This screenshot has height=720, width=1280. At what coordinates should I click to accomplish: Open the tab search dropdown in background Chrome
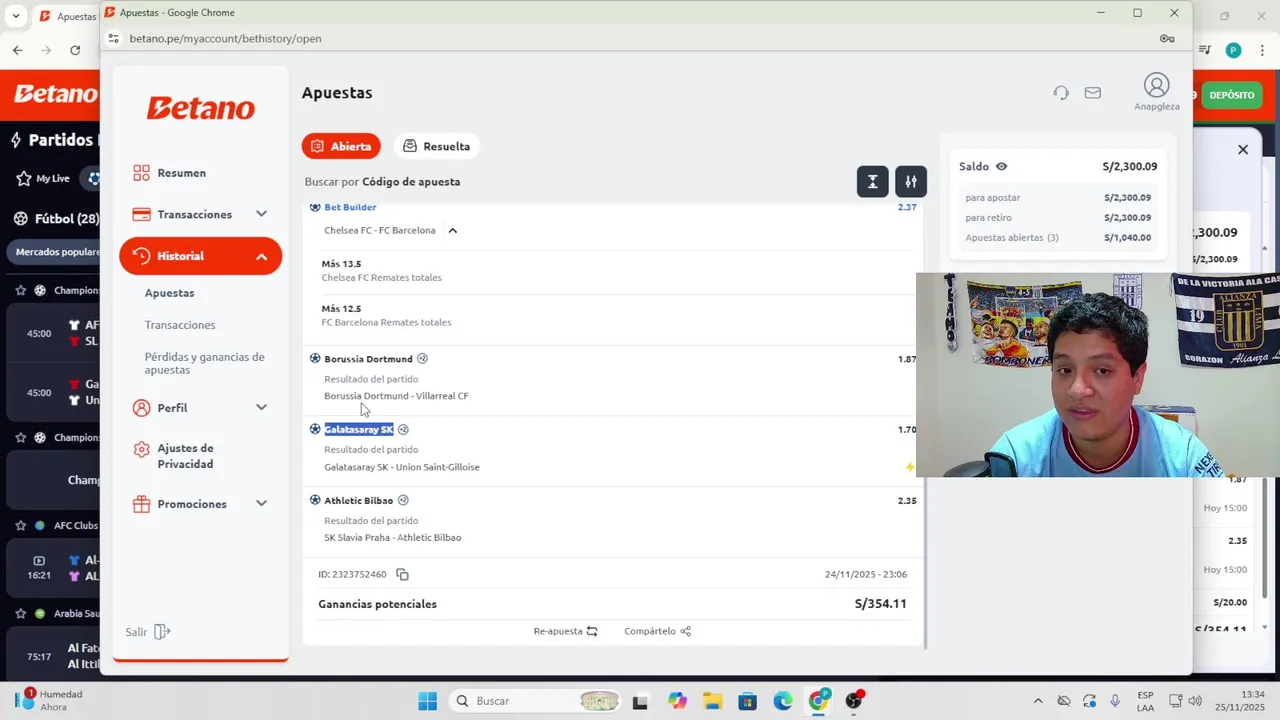click(x=15, y=16)
